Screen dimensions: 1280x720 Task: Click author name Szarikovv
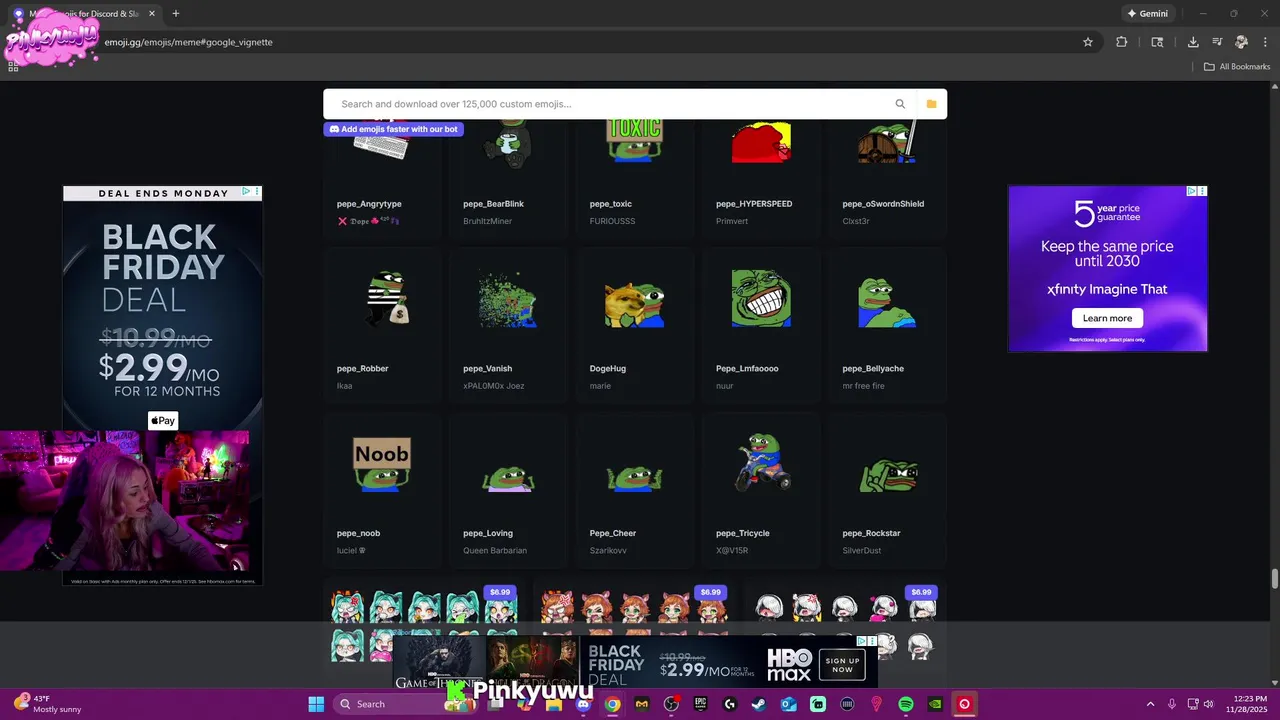pyautogui.click(x=608, y=551)
